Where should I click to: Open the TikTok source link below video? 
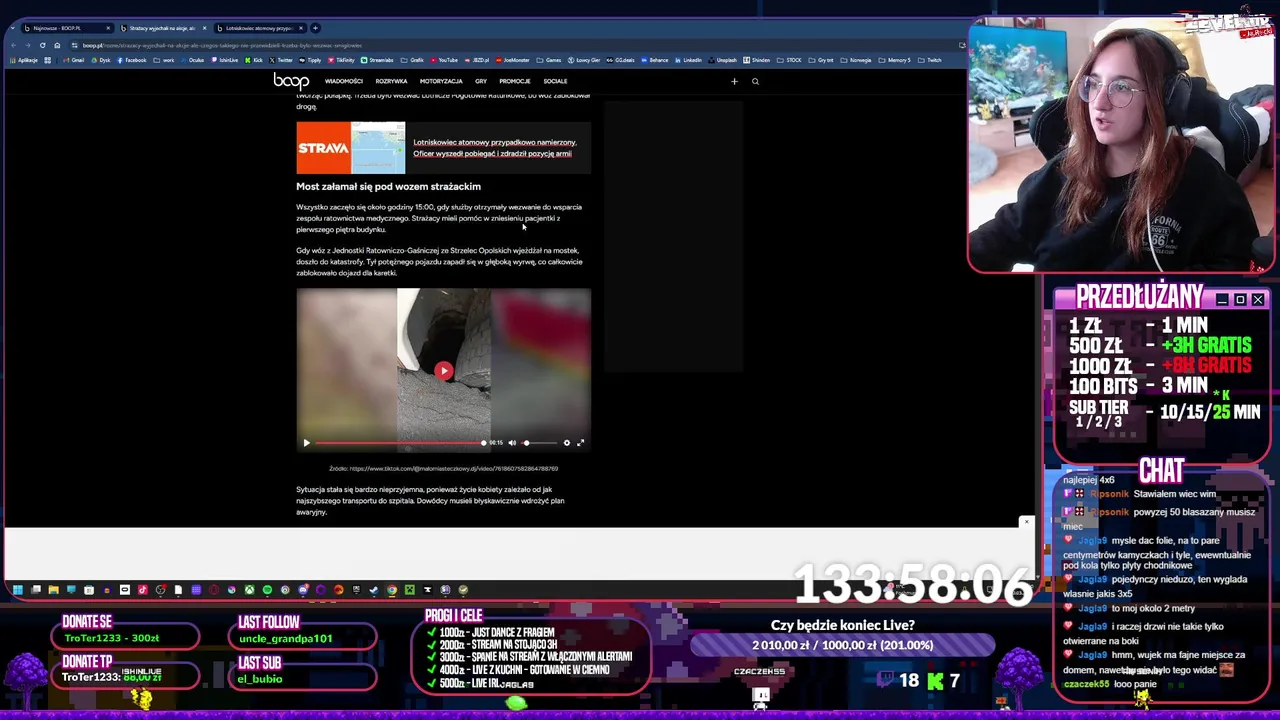443,468
